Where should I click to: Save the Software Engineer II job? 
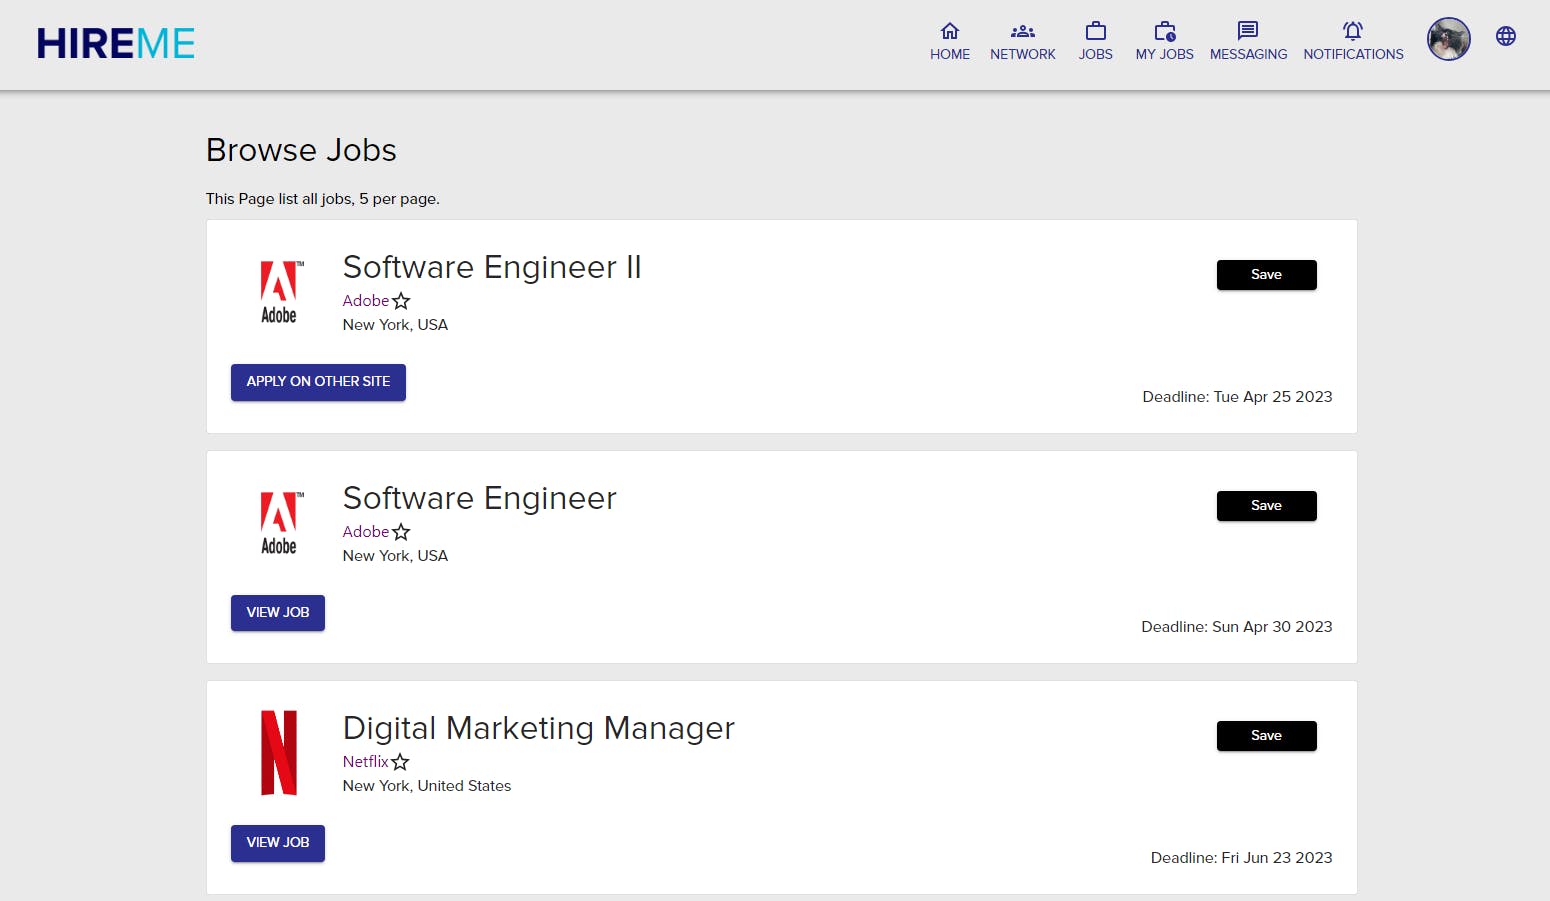(x=1266, y=275)
